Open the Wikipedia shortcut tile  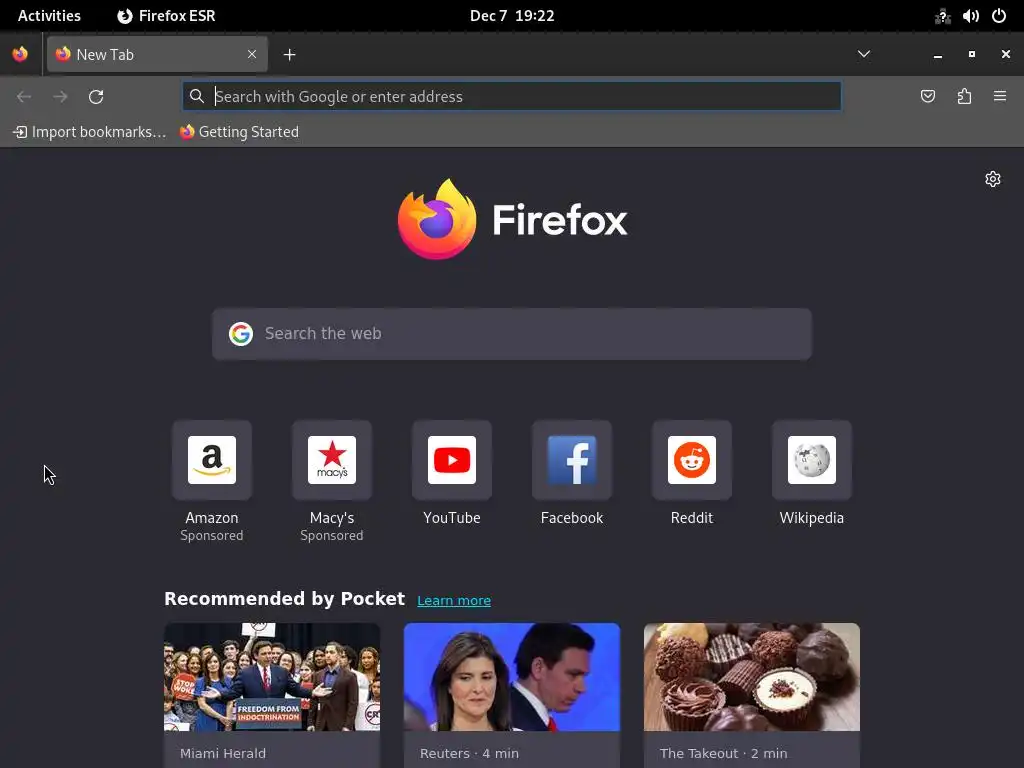pos(812,474)
